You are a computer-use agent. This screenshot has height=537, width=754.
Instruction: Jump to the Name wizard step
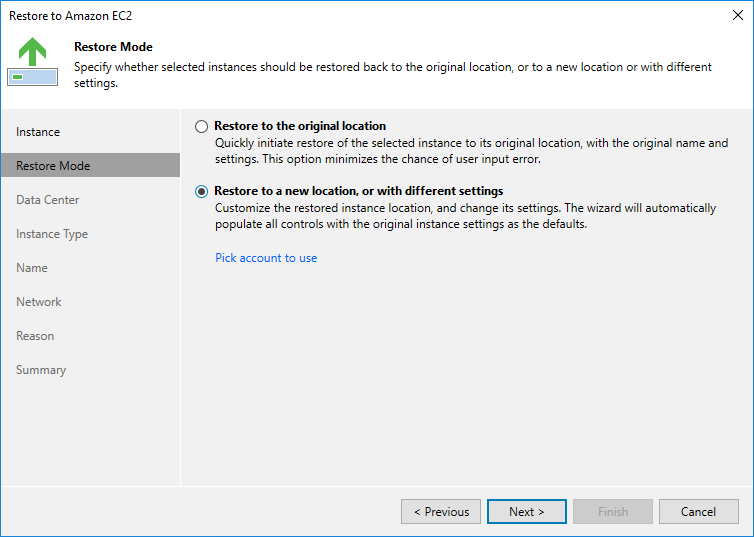coord(32,268)
